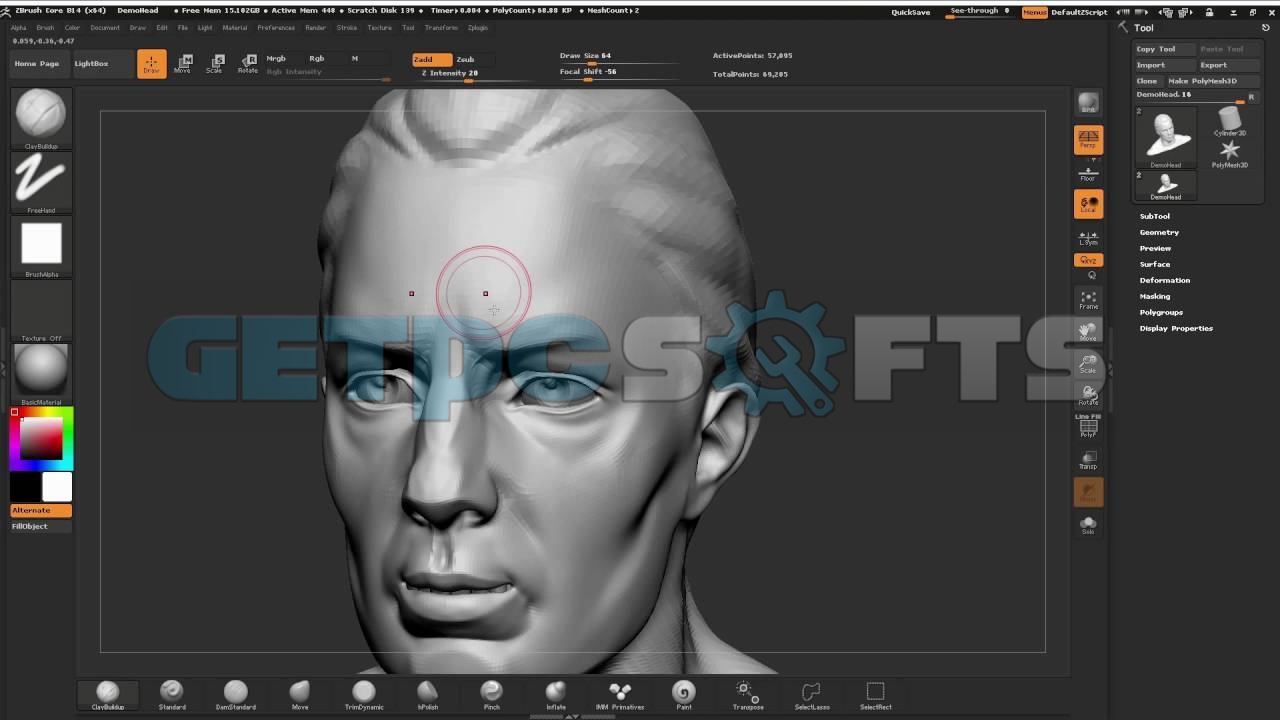
Task: Expand the Preview section
Action: 1155,248
